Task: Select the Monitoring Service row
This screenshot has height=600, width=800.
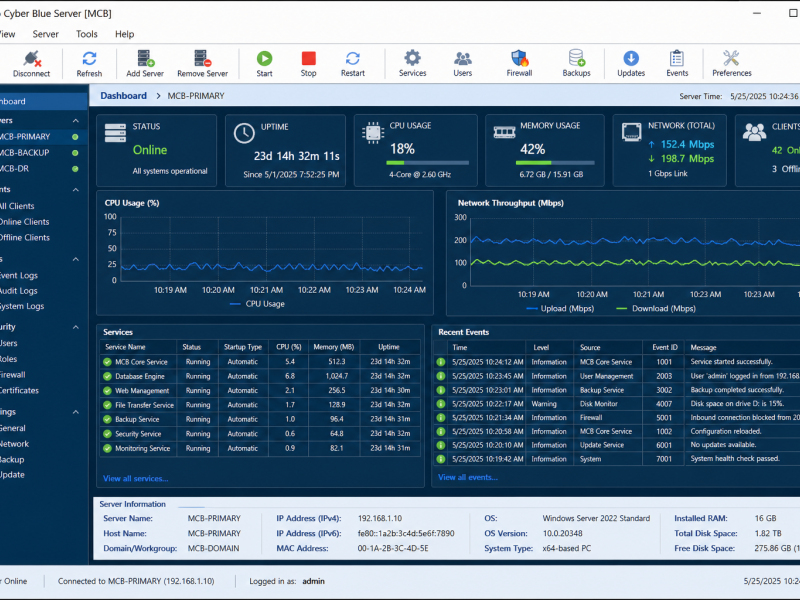Action: [x=261, y=448]
